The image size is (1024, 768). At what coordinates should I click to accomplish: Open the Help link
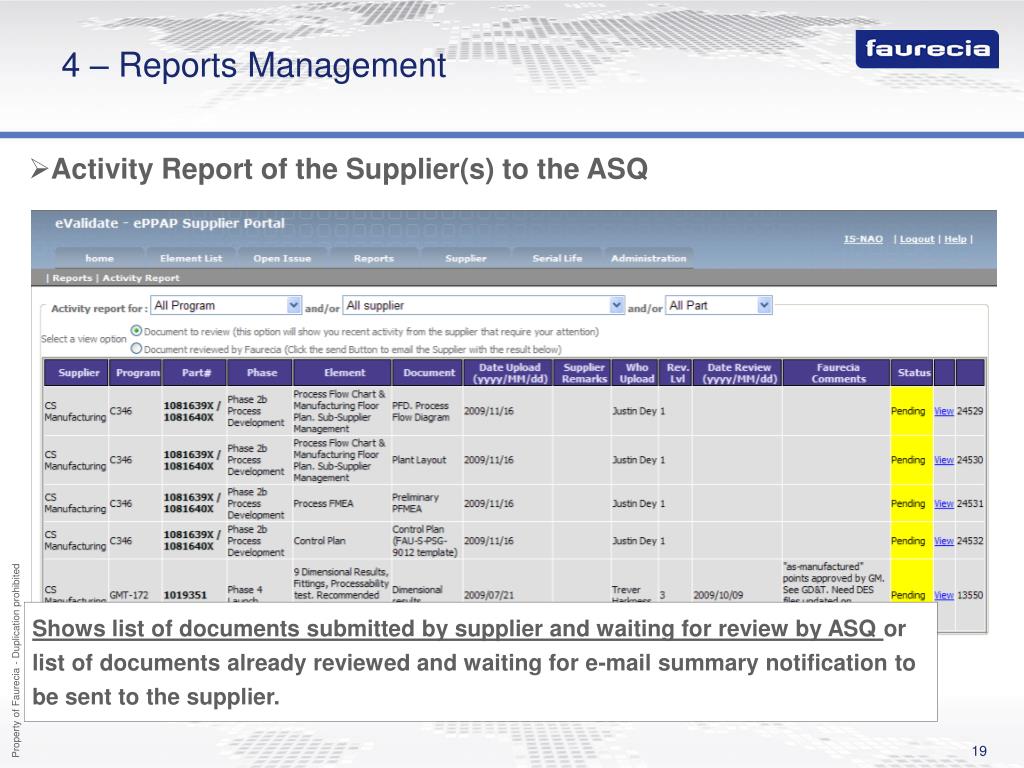955,239
